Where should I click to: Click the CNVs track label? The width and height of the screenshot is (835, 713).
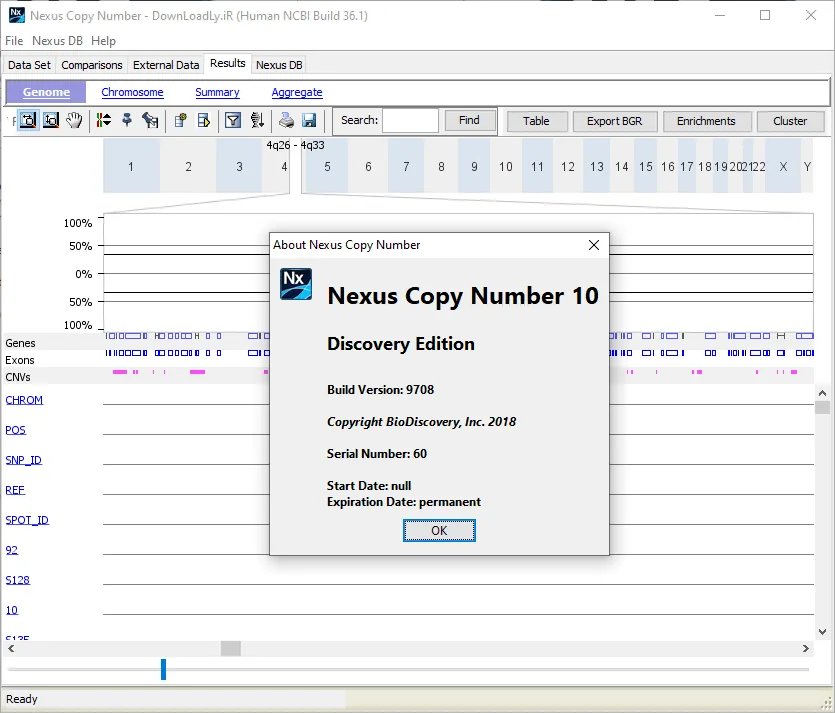tap(18, 377)
